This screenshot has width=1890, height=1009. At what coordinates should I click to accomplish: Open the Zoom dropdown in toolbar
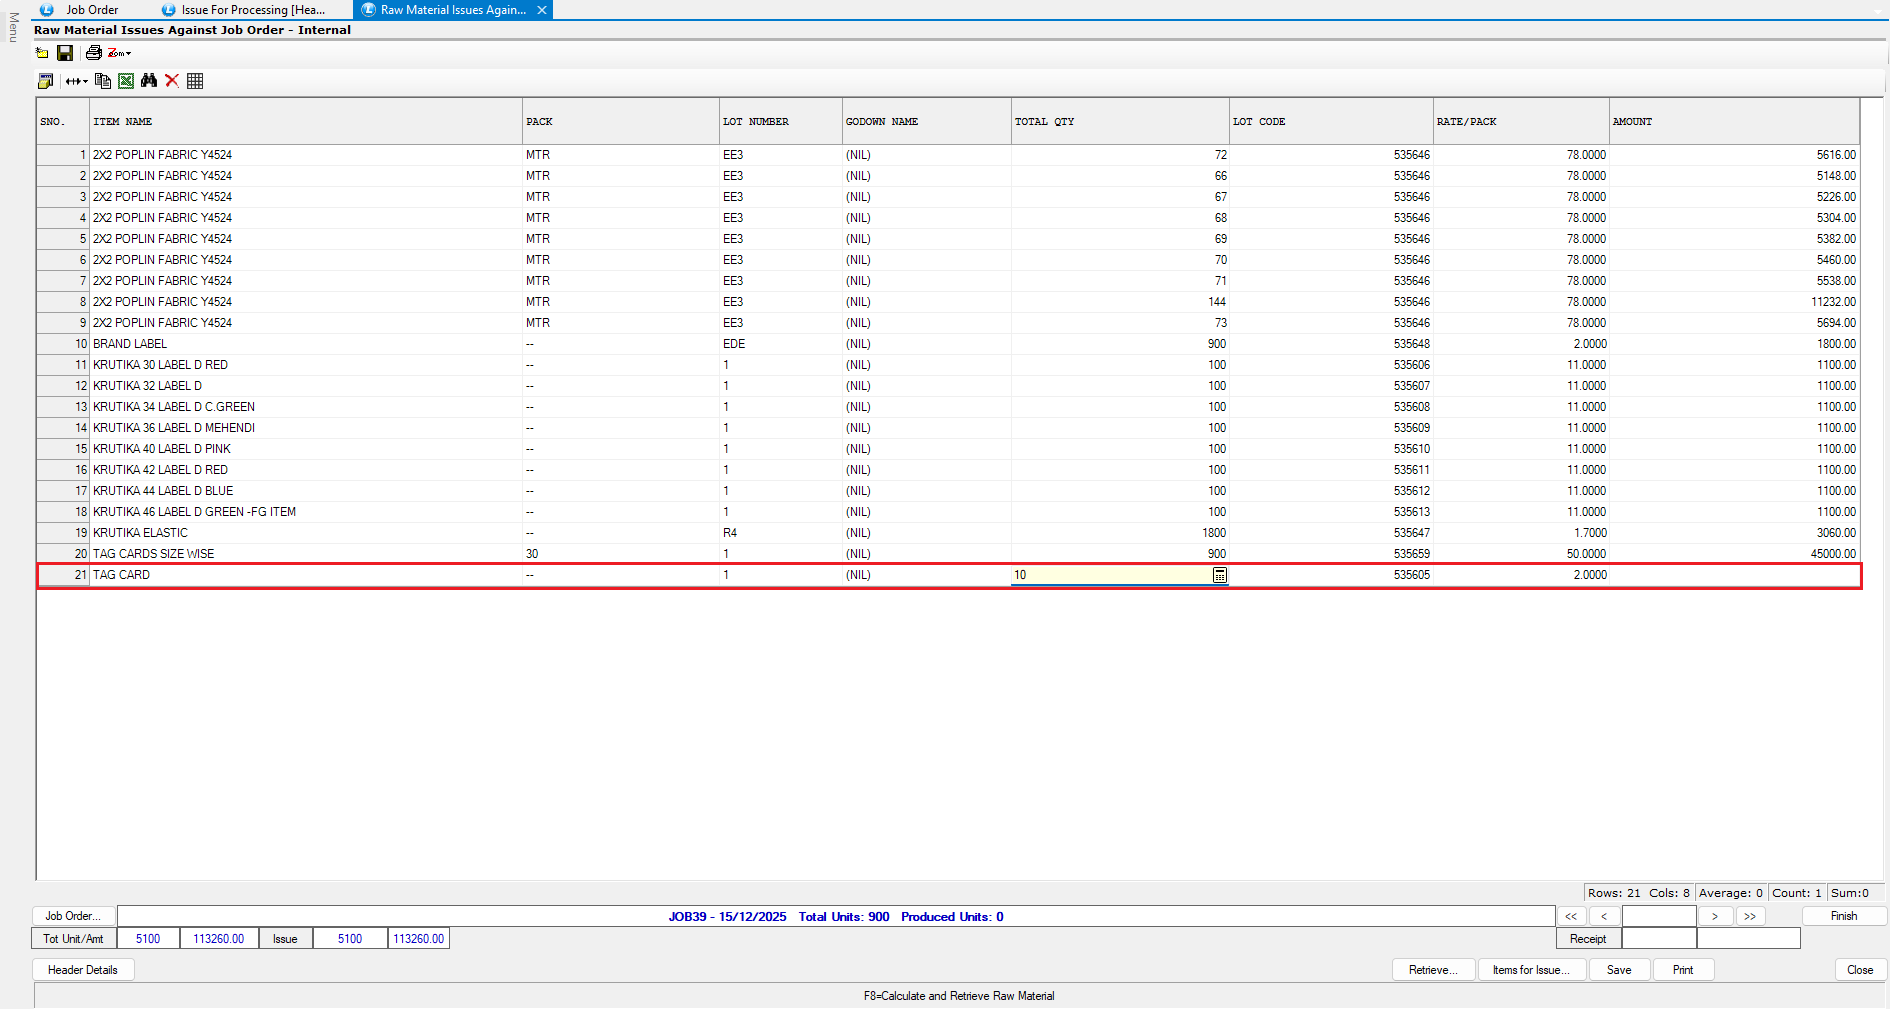(120, 53)
